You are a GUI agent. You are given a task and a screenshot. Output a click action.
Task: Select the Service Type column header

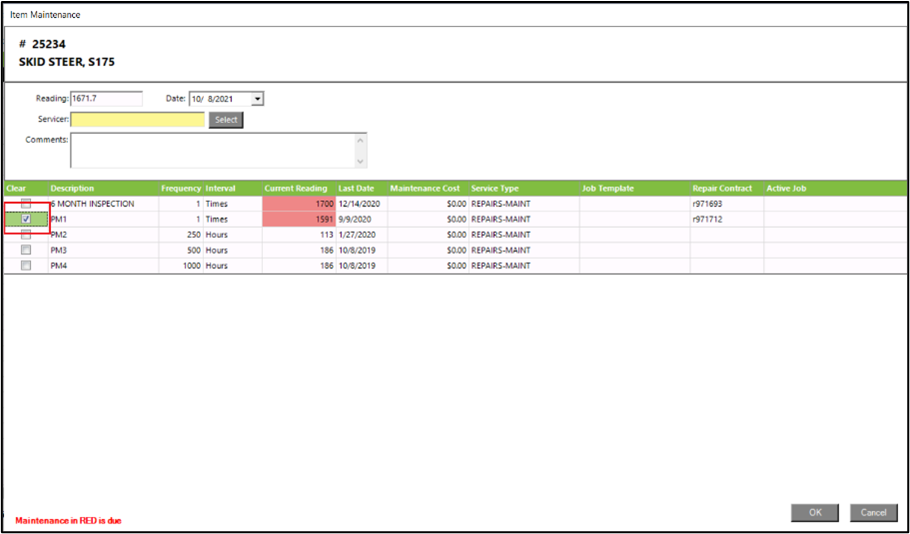(x=495, y=188)
